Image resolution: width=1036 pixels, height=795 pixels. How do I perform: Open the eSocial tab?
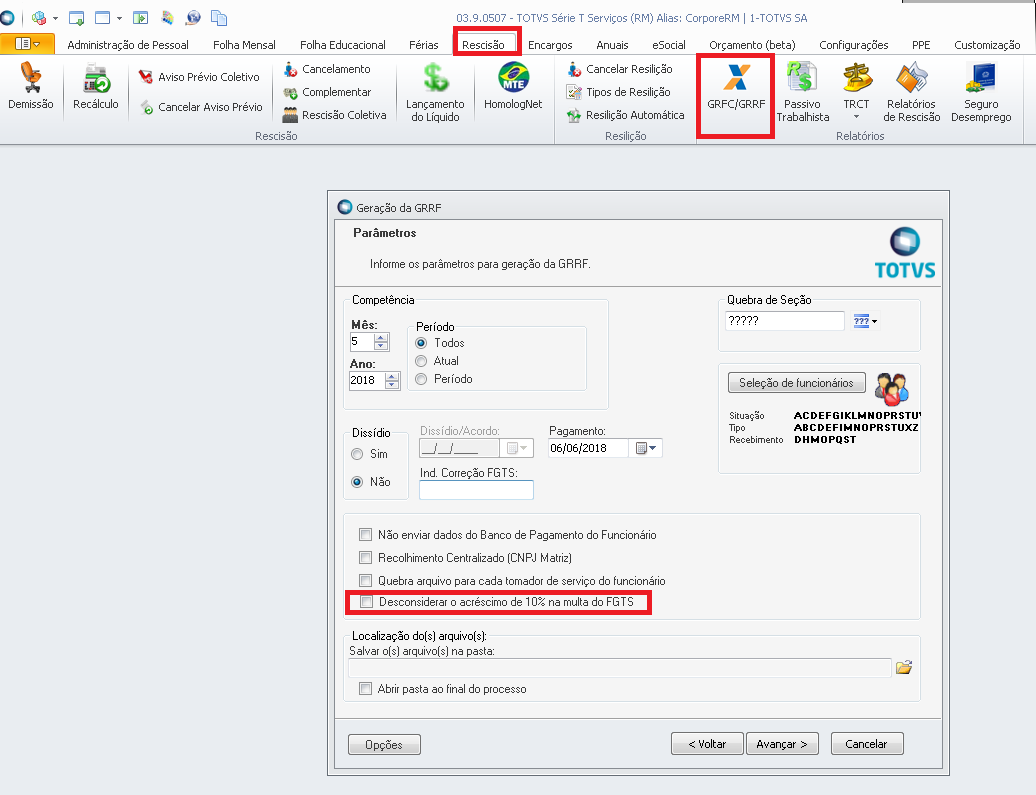[x=669, y=45]
